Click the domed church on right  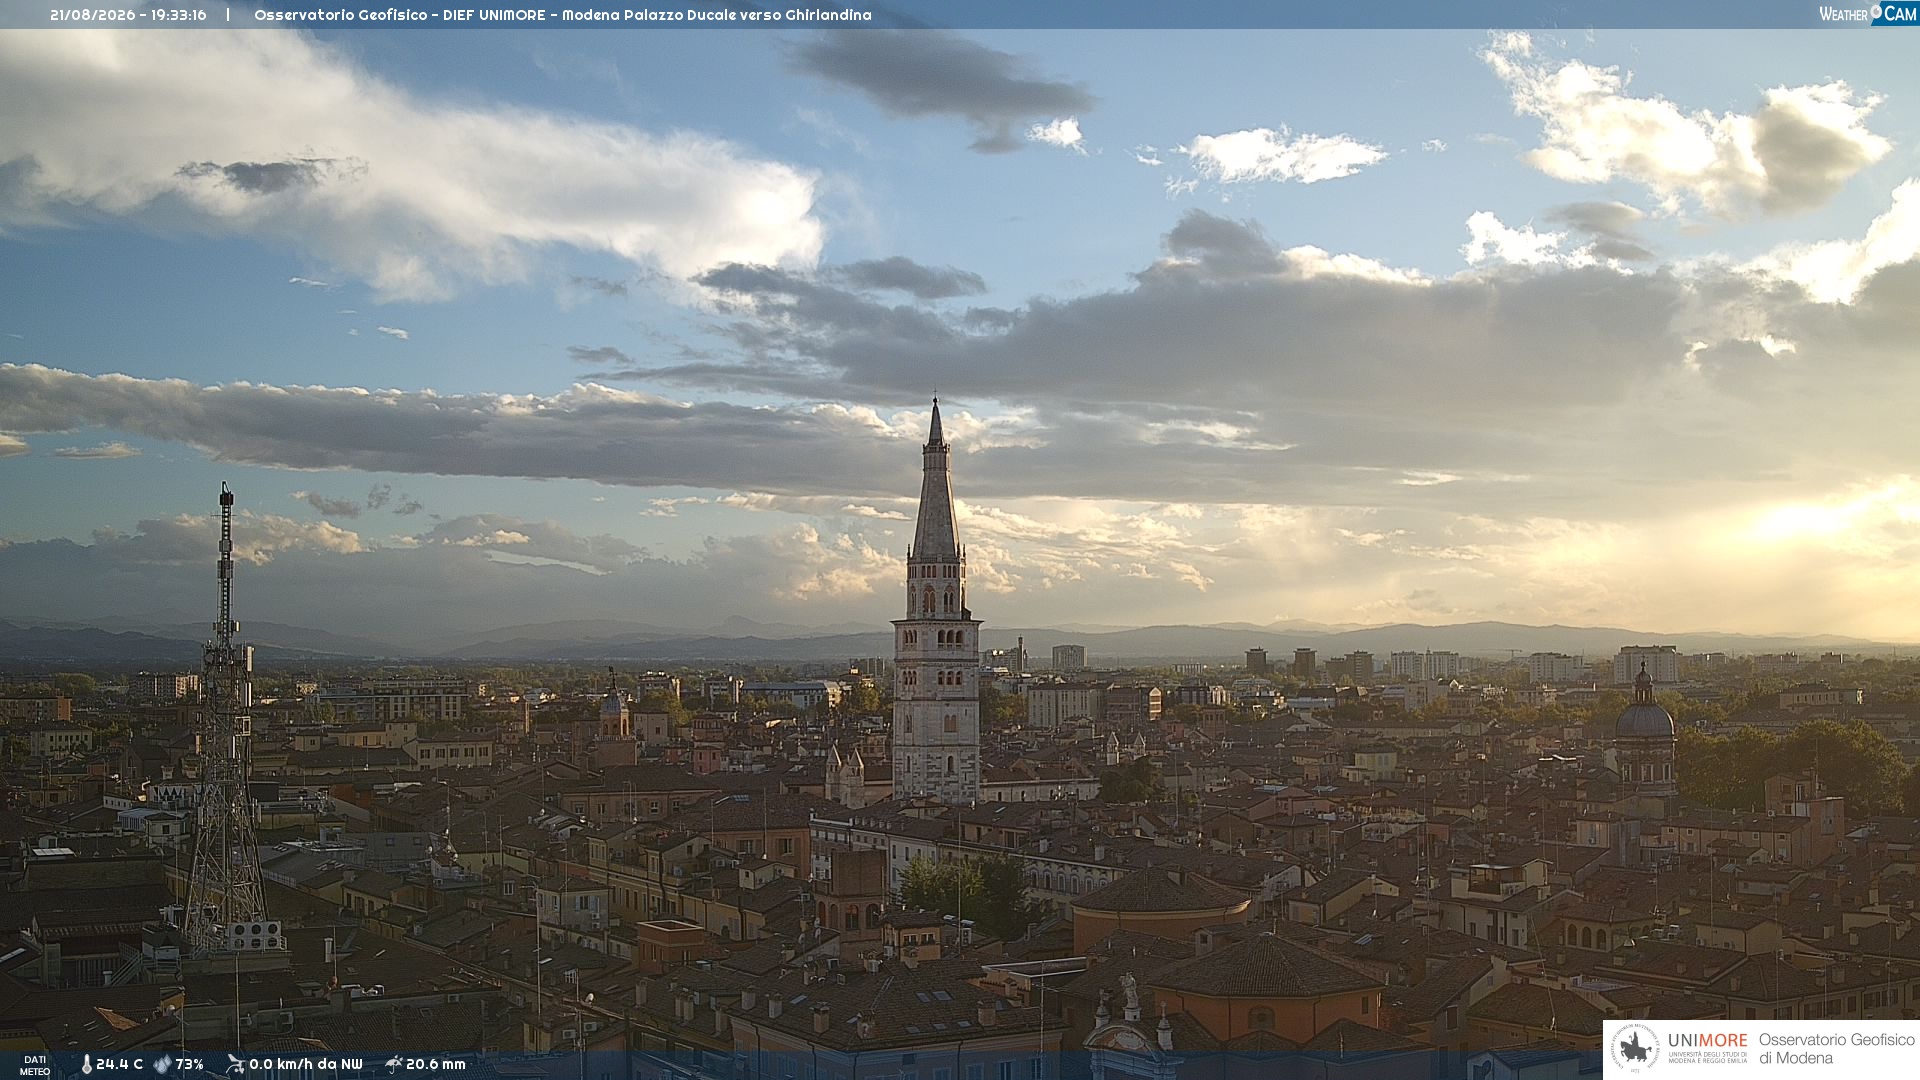1644,730
